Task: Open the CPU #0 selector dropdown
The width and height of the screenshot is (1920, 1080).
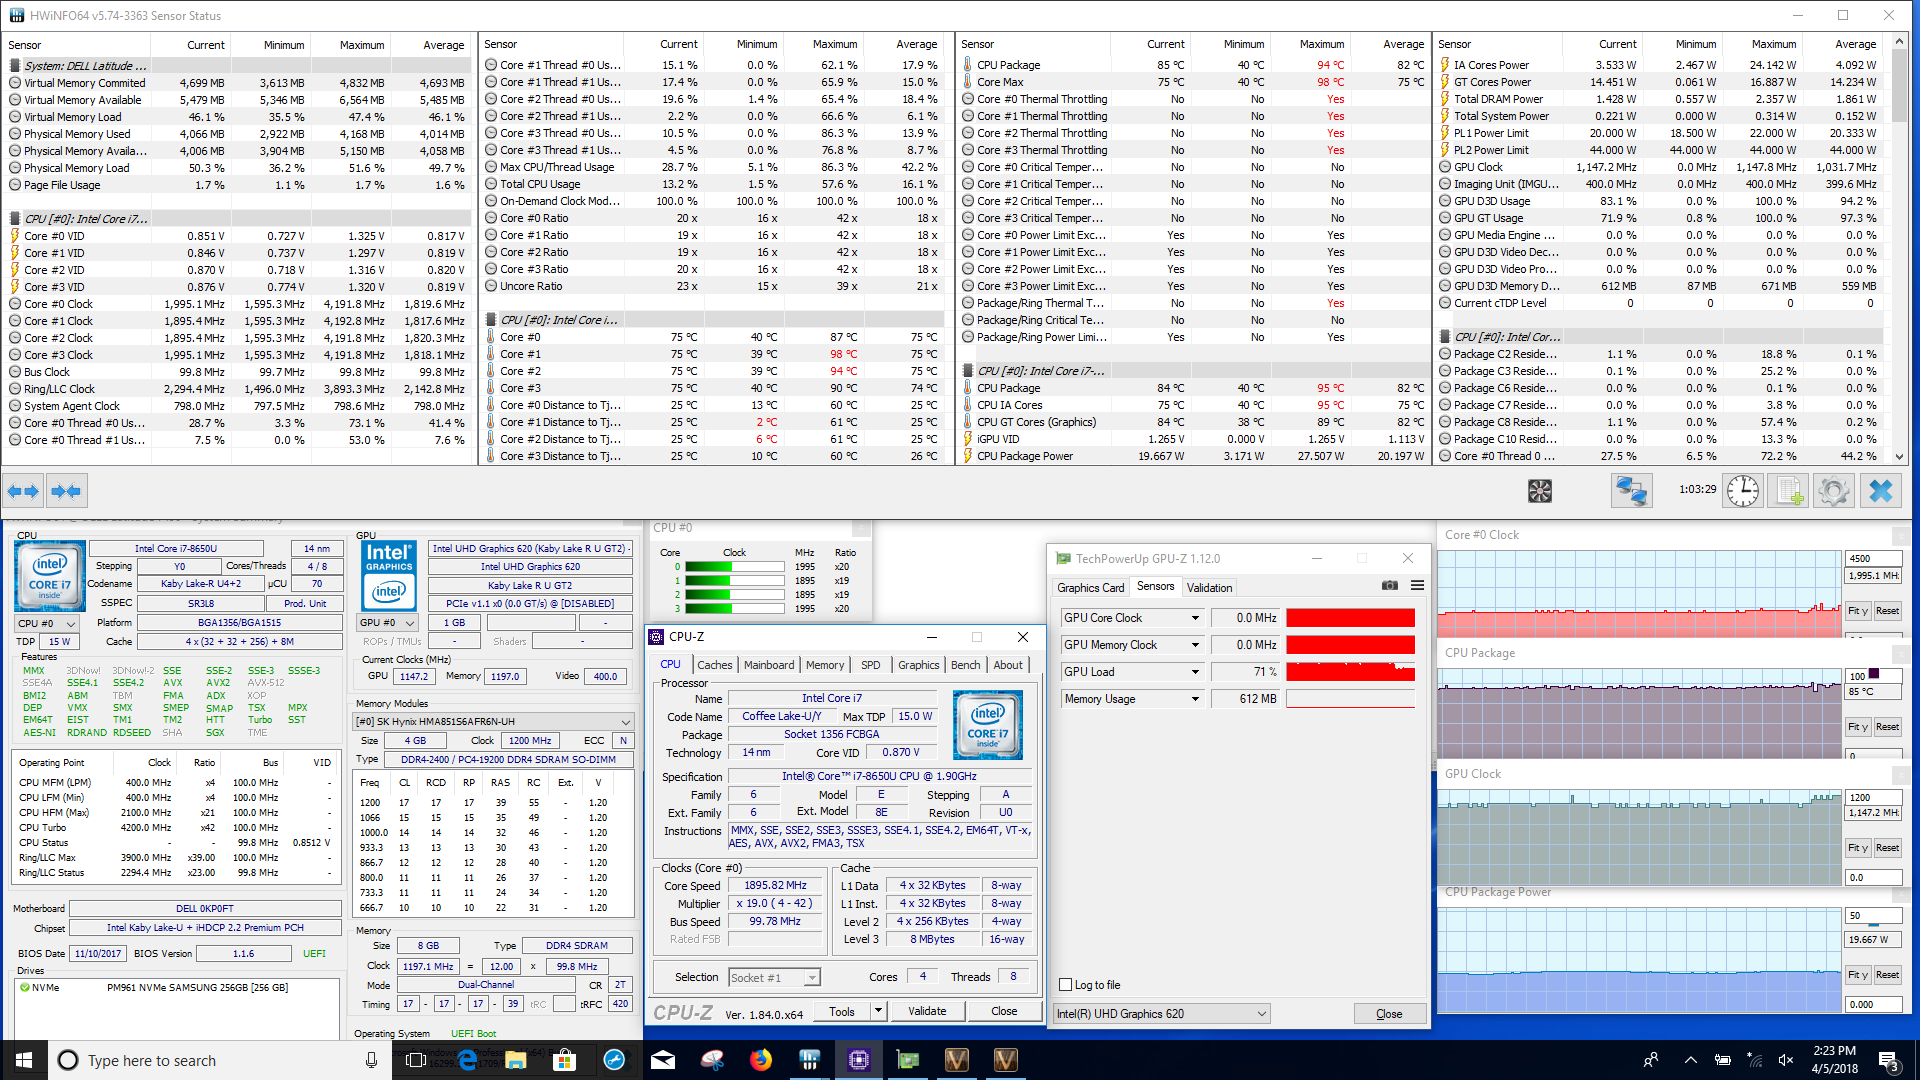Action: (46, 623)
